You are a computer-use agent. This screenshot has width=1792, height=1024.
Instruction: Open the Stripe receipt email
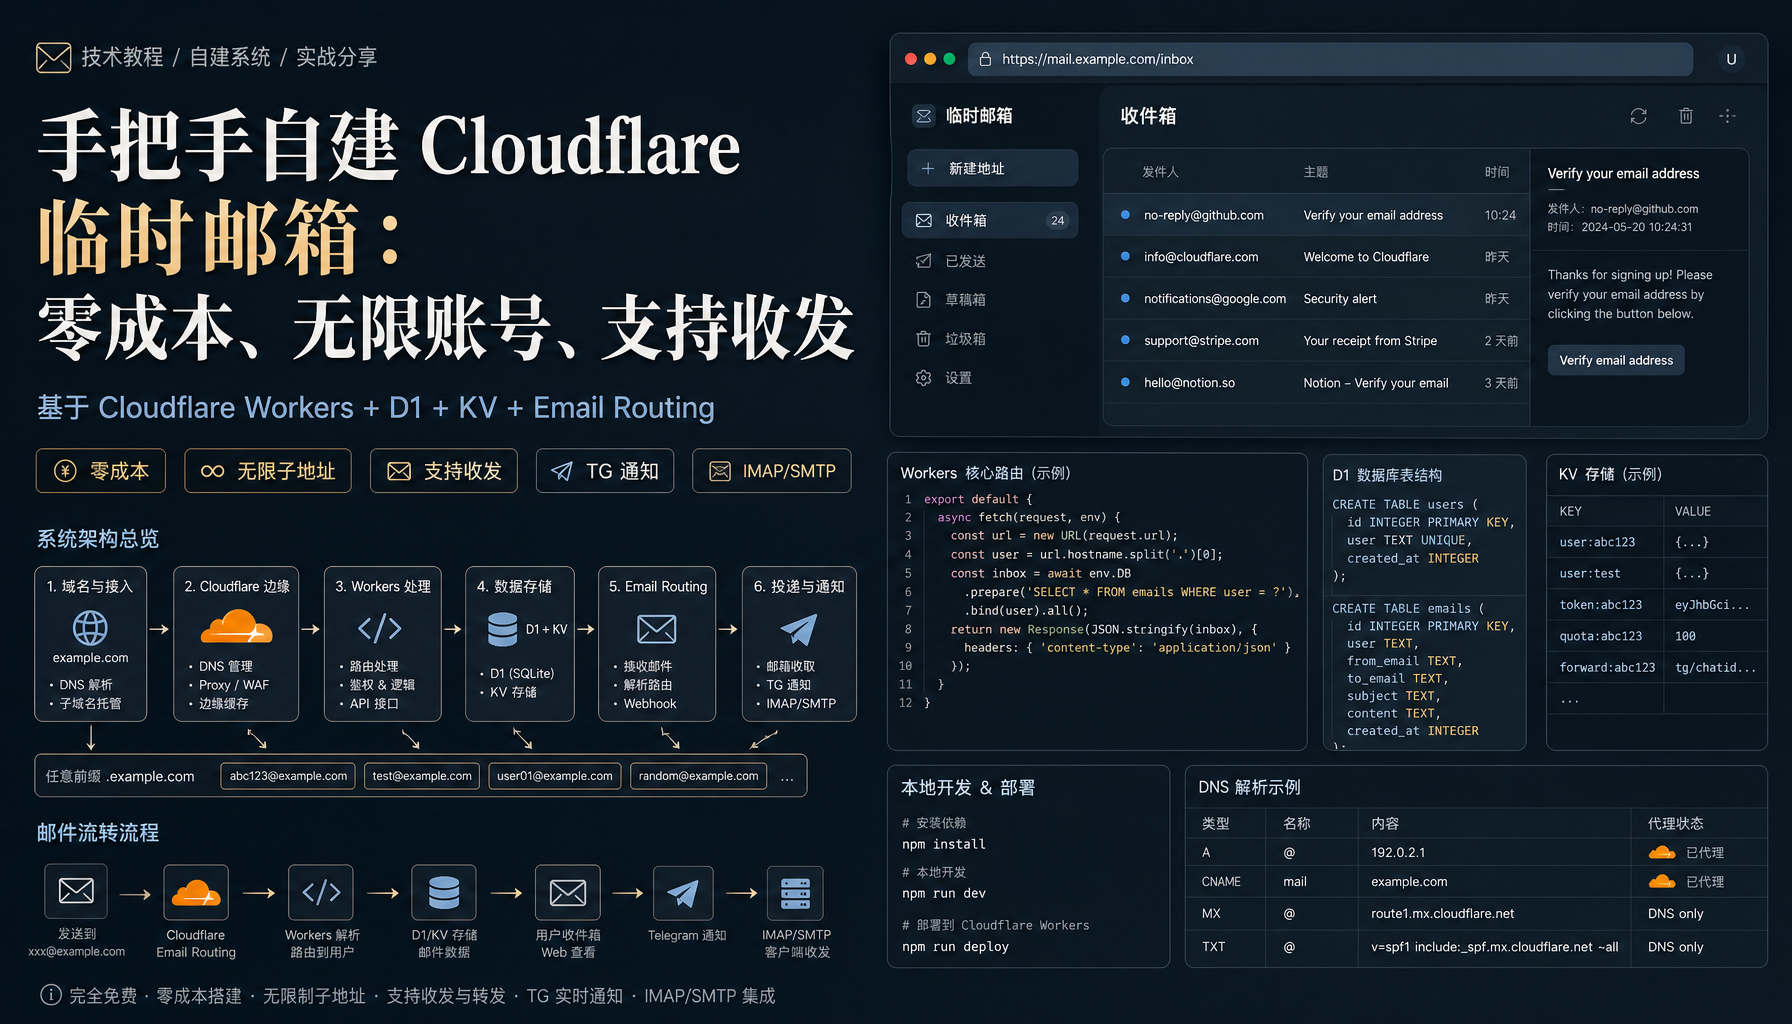pyautogui.click(x=1316, y=341)
